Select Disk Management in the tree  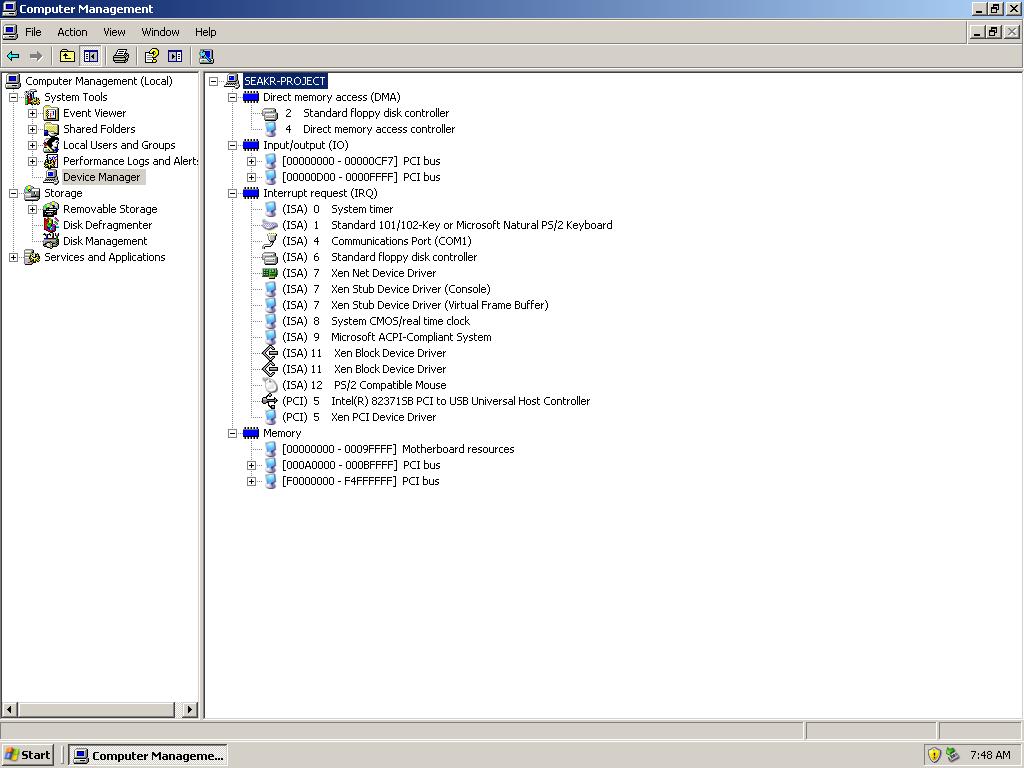pyautogui.click(x=104, y=241)
